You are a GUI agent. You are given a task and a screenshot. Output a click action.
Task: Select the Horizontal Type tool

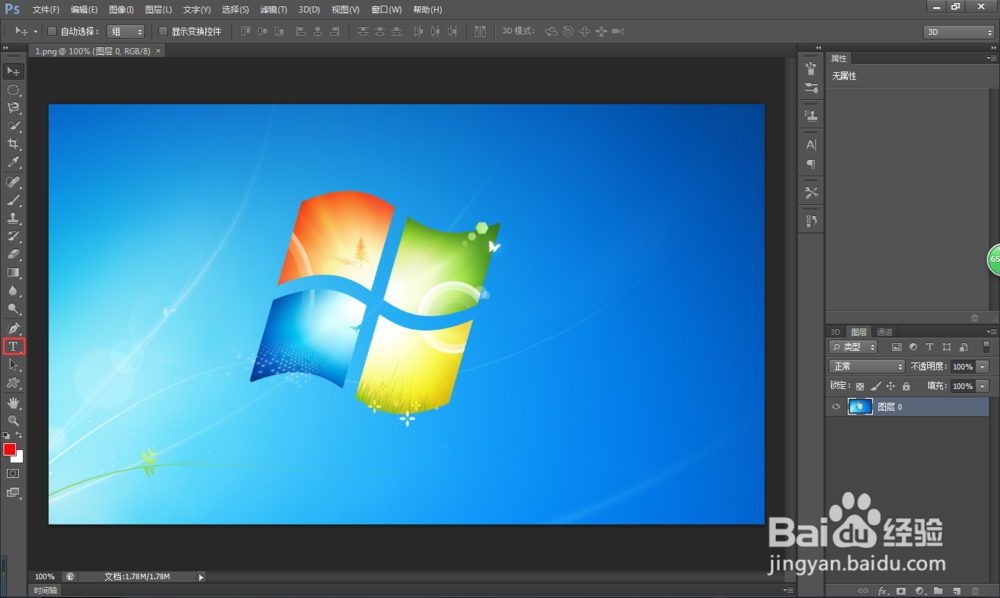click(x=13, y=347)
